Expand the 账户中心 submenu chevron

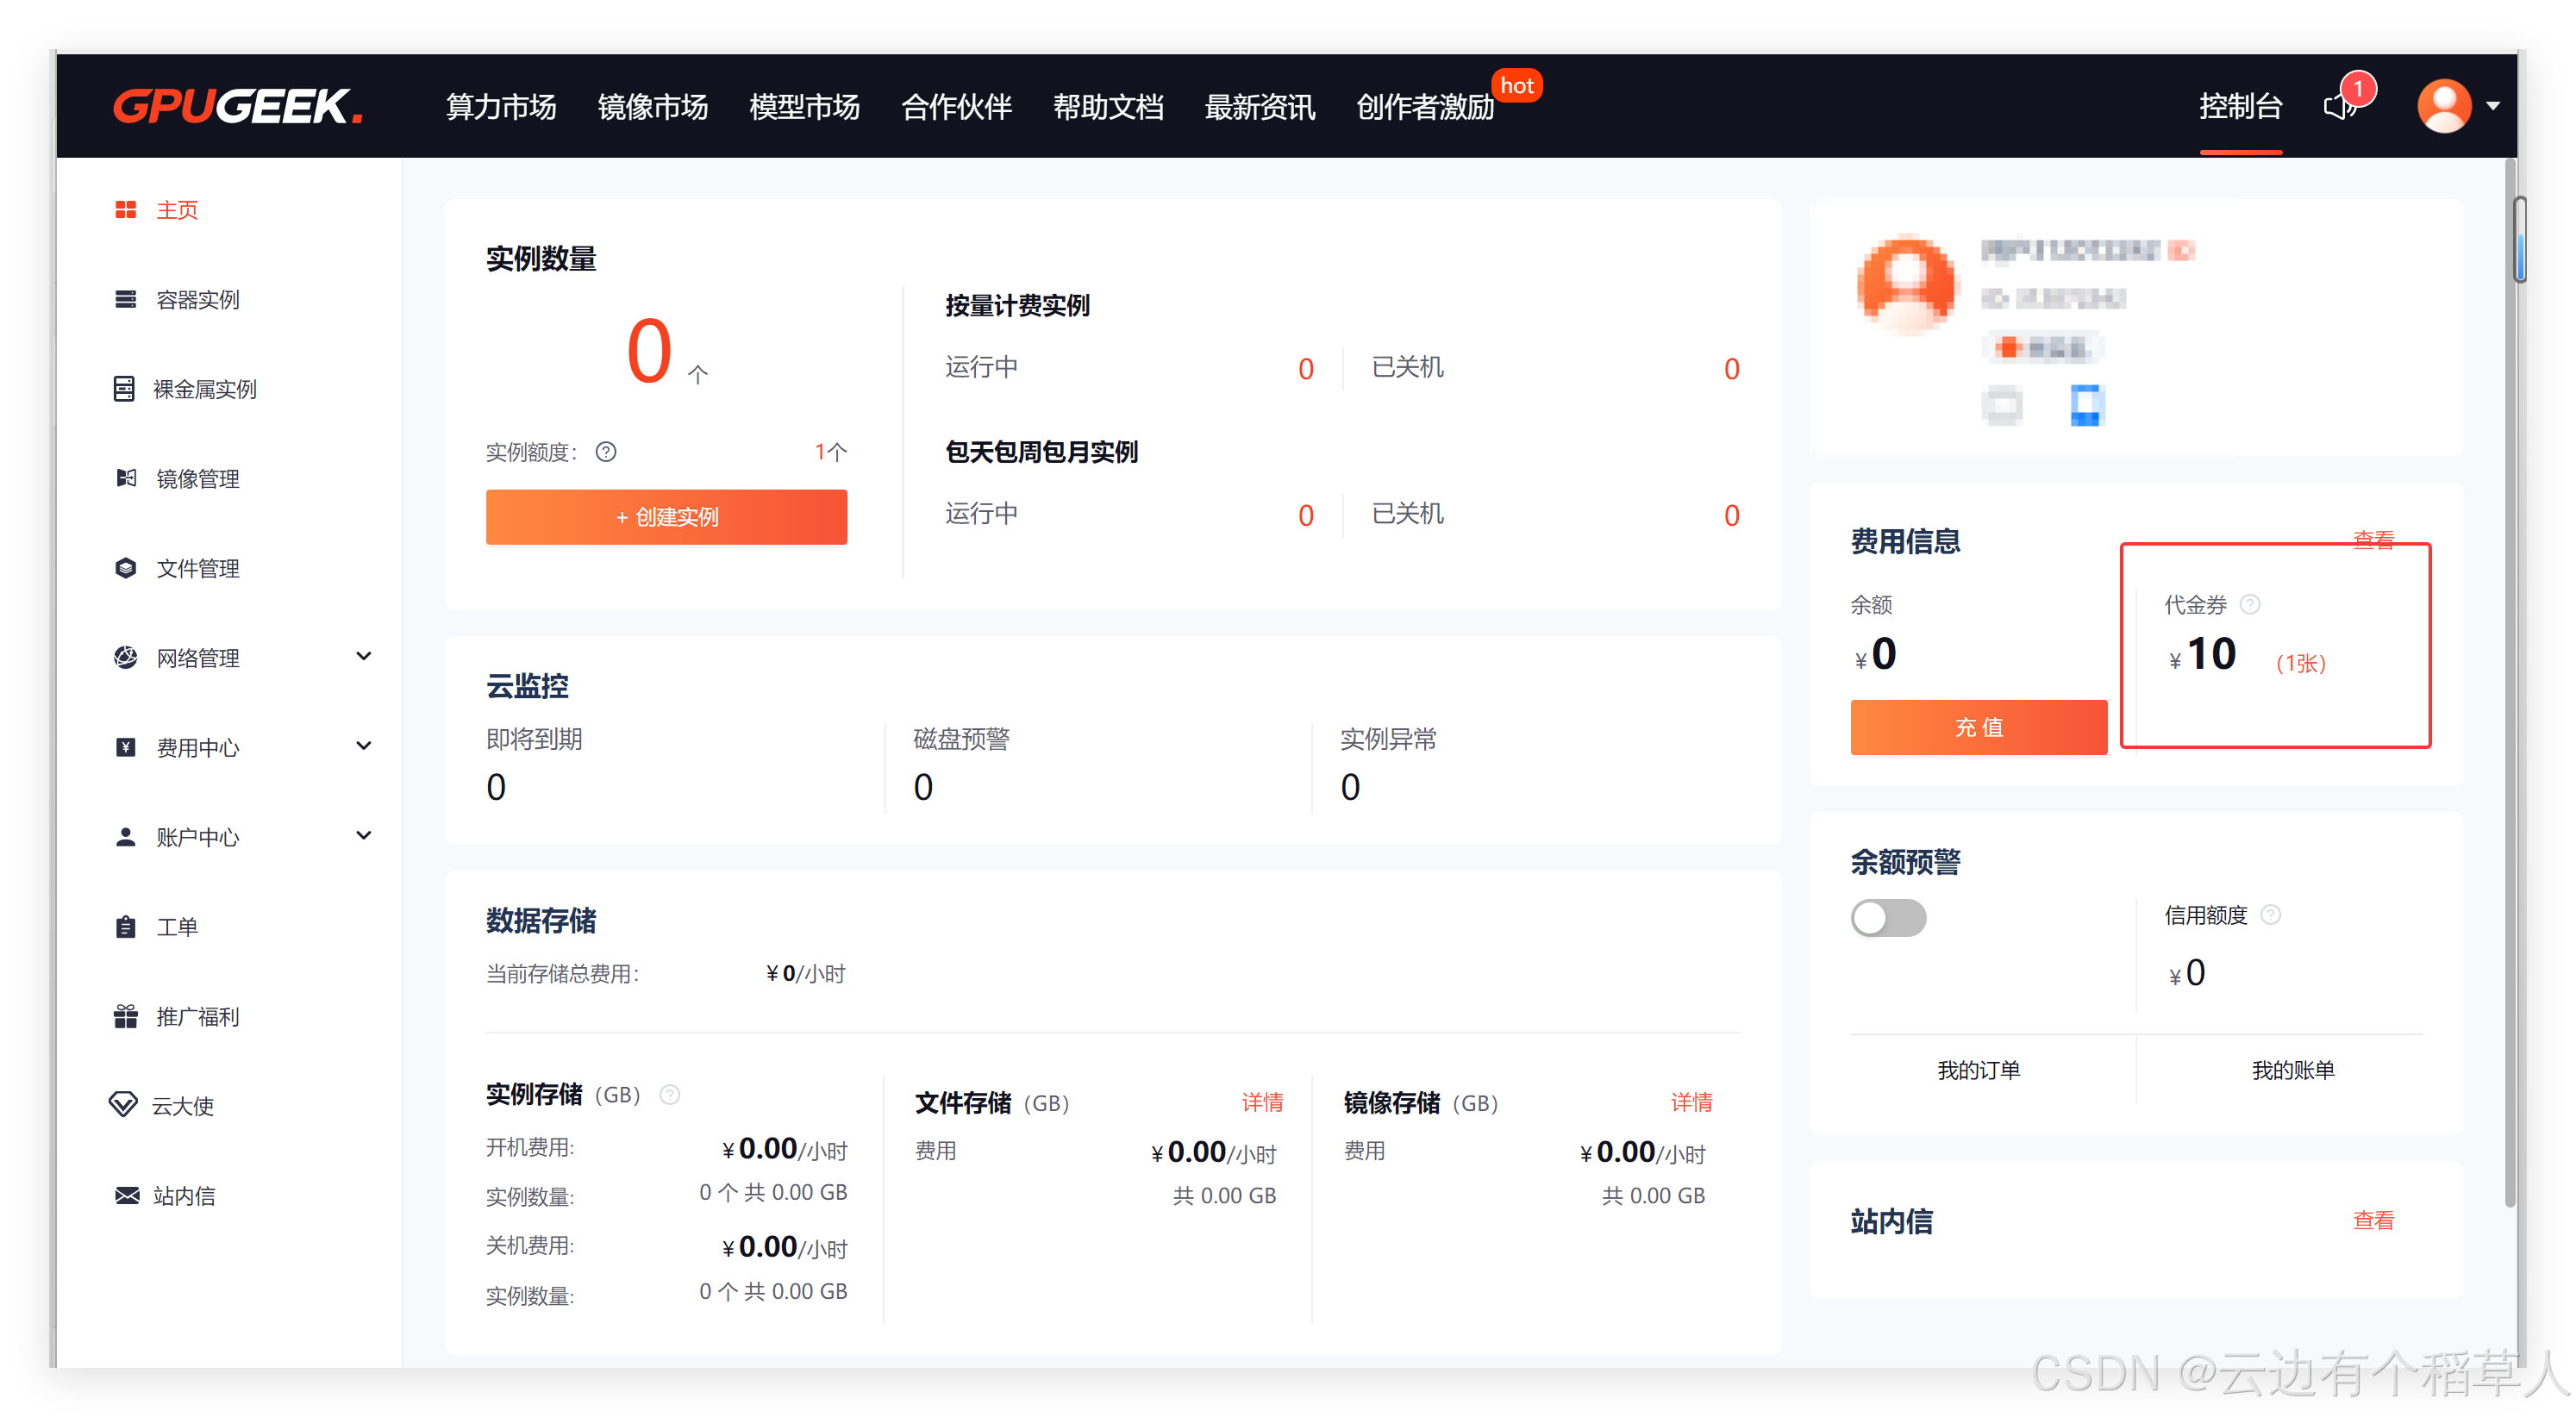pos(364,835)
